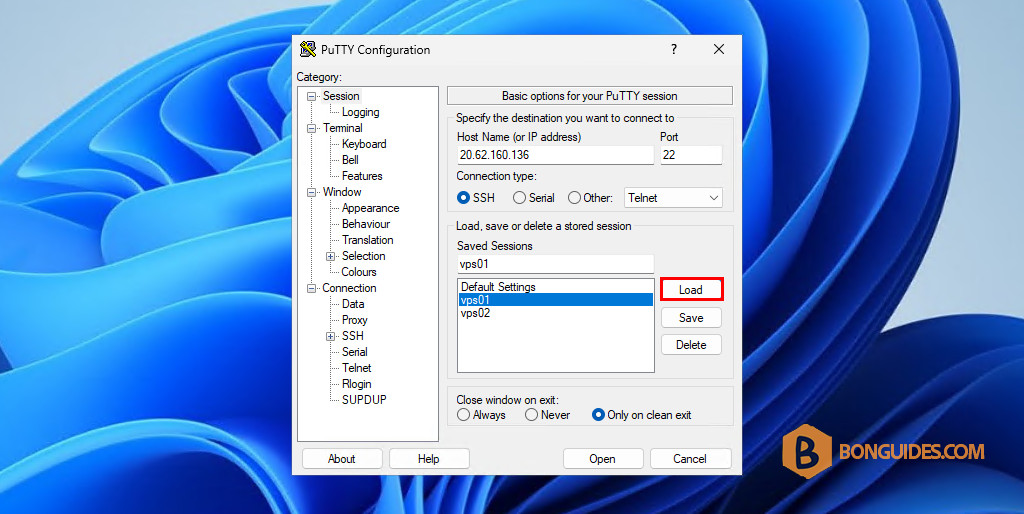Click the Host Name input field
Image resolution: width=1024 pixels, height=514 pixels.
555,155
